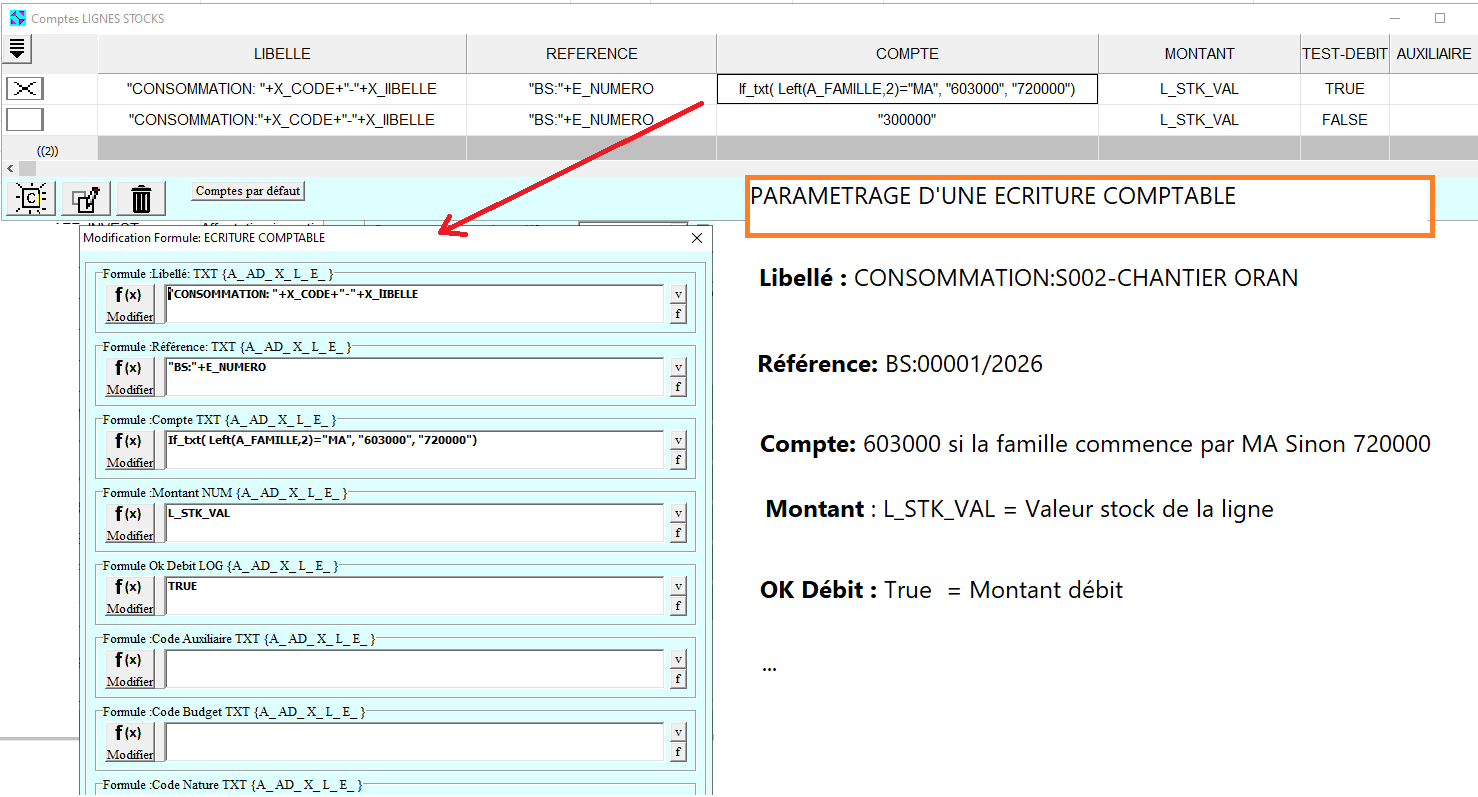Select the second row marker box

(25, 120)
